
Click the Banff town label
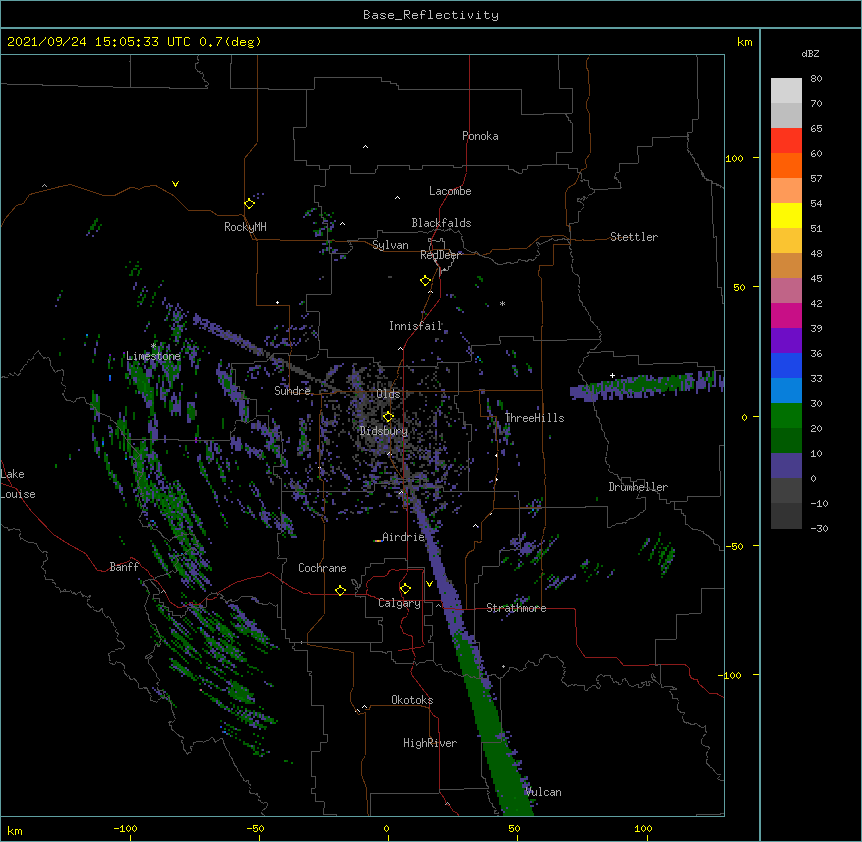click(124, 567)
